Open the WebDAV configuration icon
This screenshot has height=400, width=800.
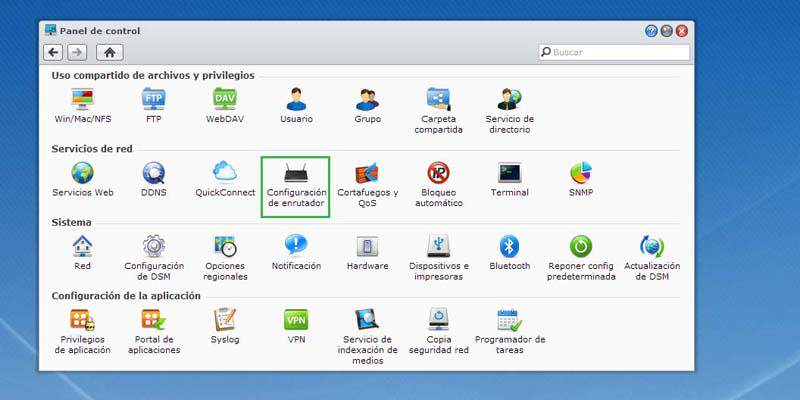(225, 99)
